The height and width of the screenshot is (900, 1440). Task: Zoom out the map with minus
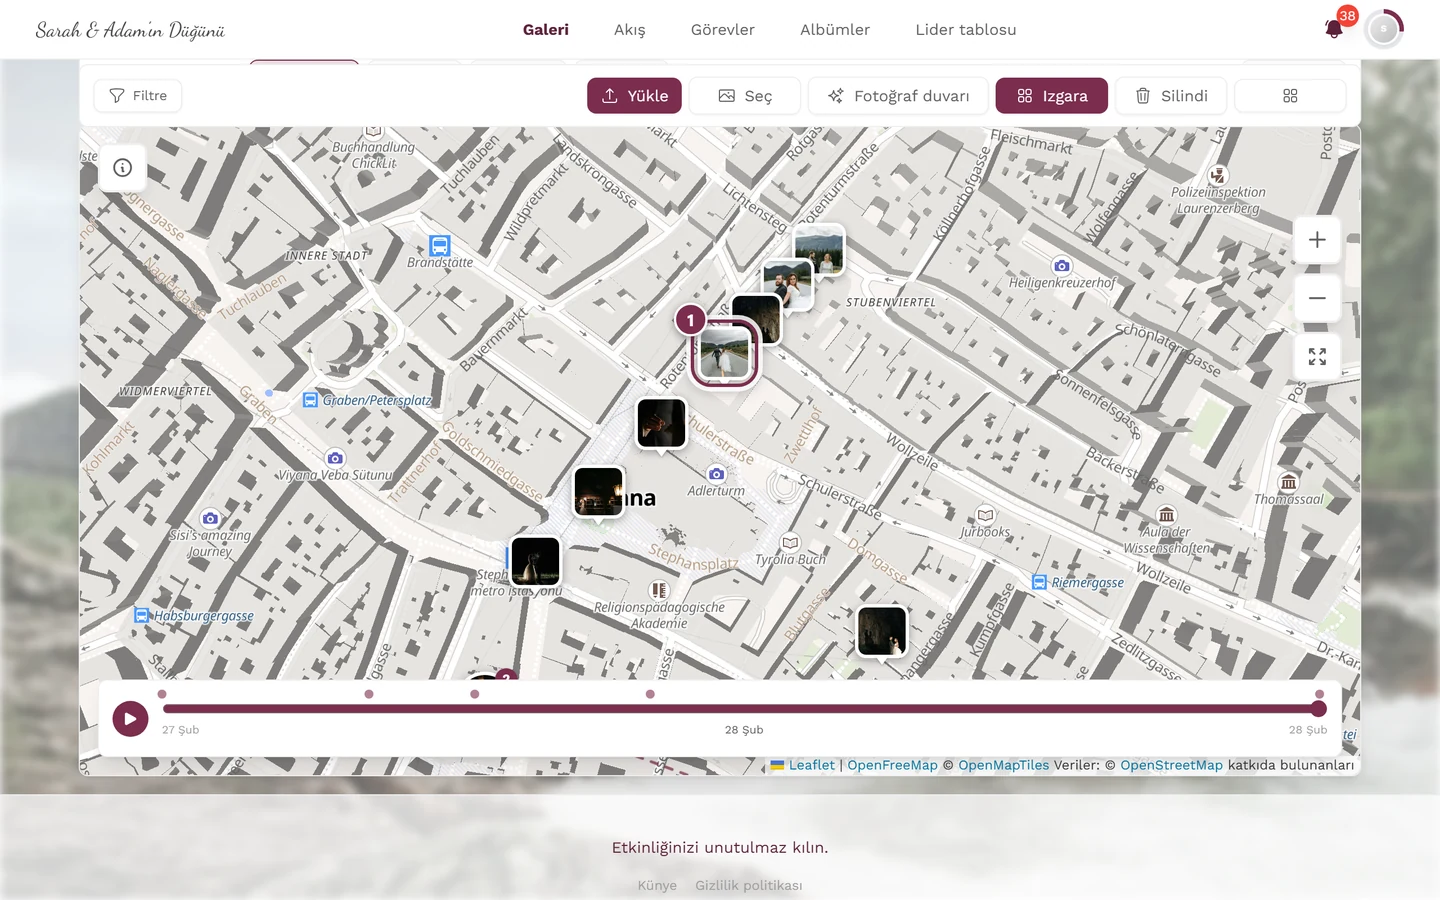pos(1317,298)
